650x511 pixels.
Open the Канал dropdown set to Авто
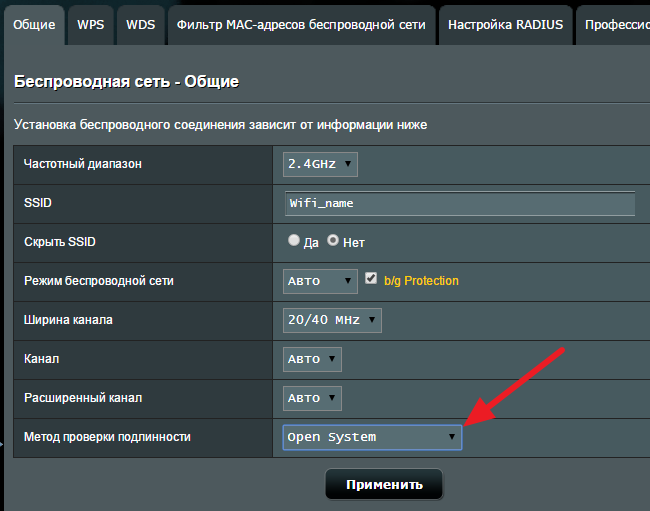click(x=312, y=359)
